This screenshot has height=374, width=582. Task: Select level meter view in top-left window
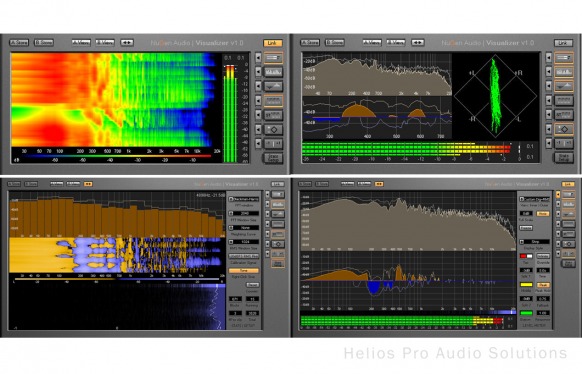click(273, 58)
